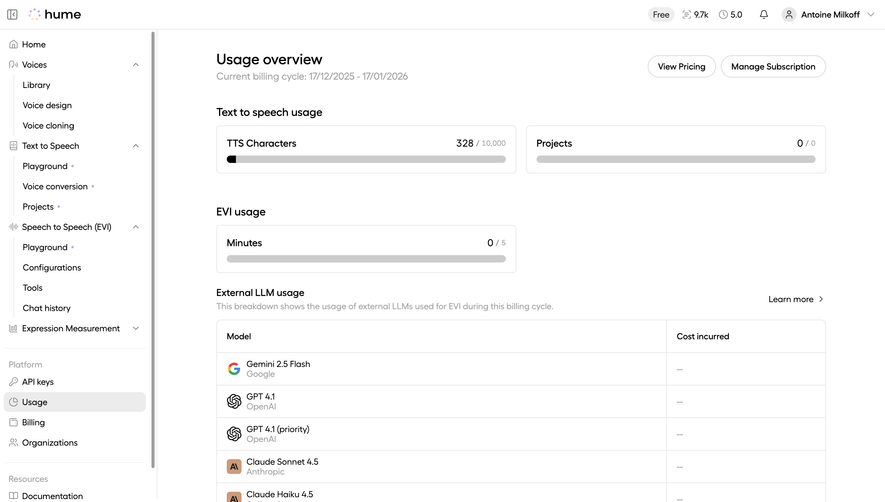Open the Antoine Milkoff account dropdown
The width and height of the screenshot is (885, 502).
click(x=829, y=15)
